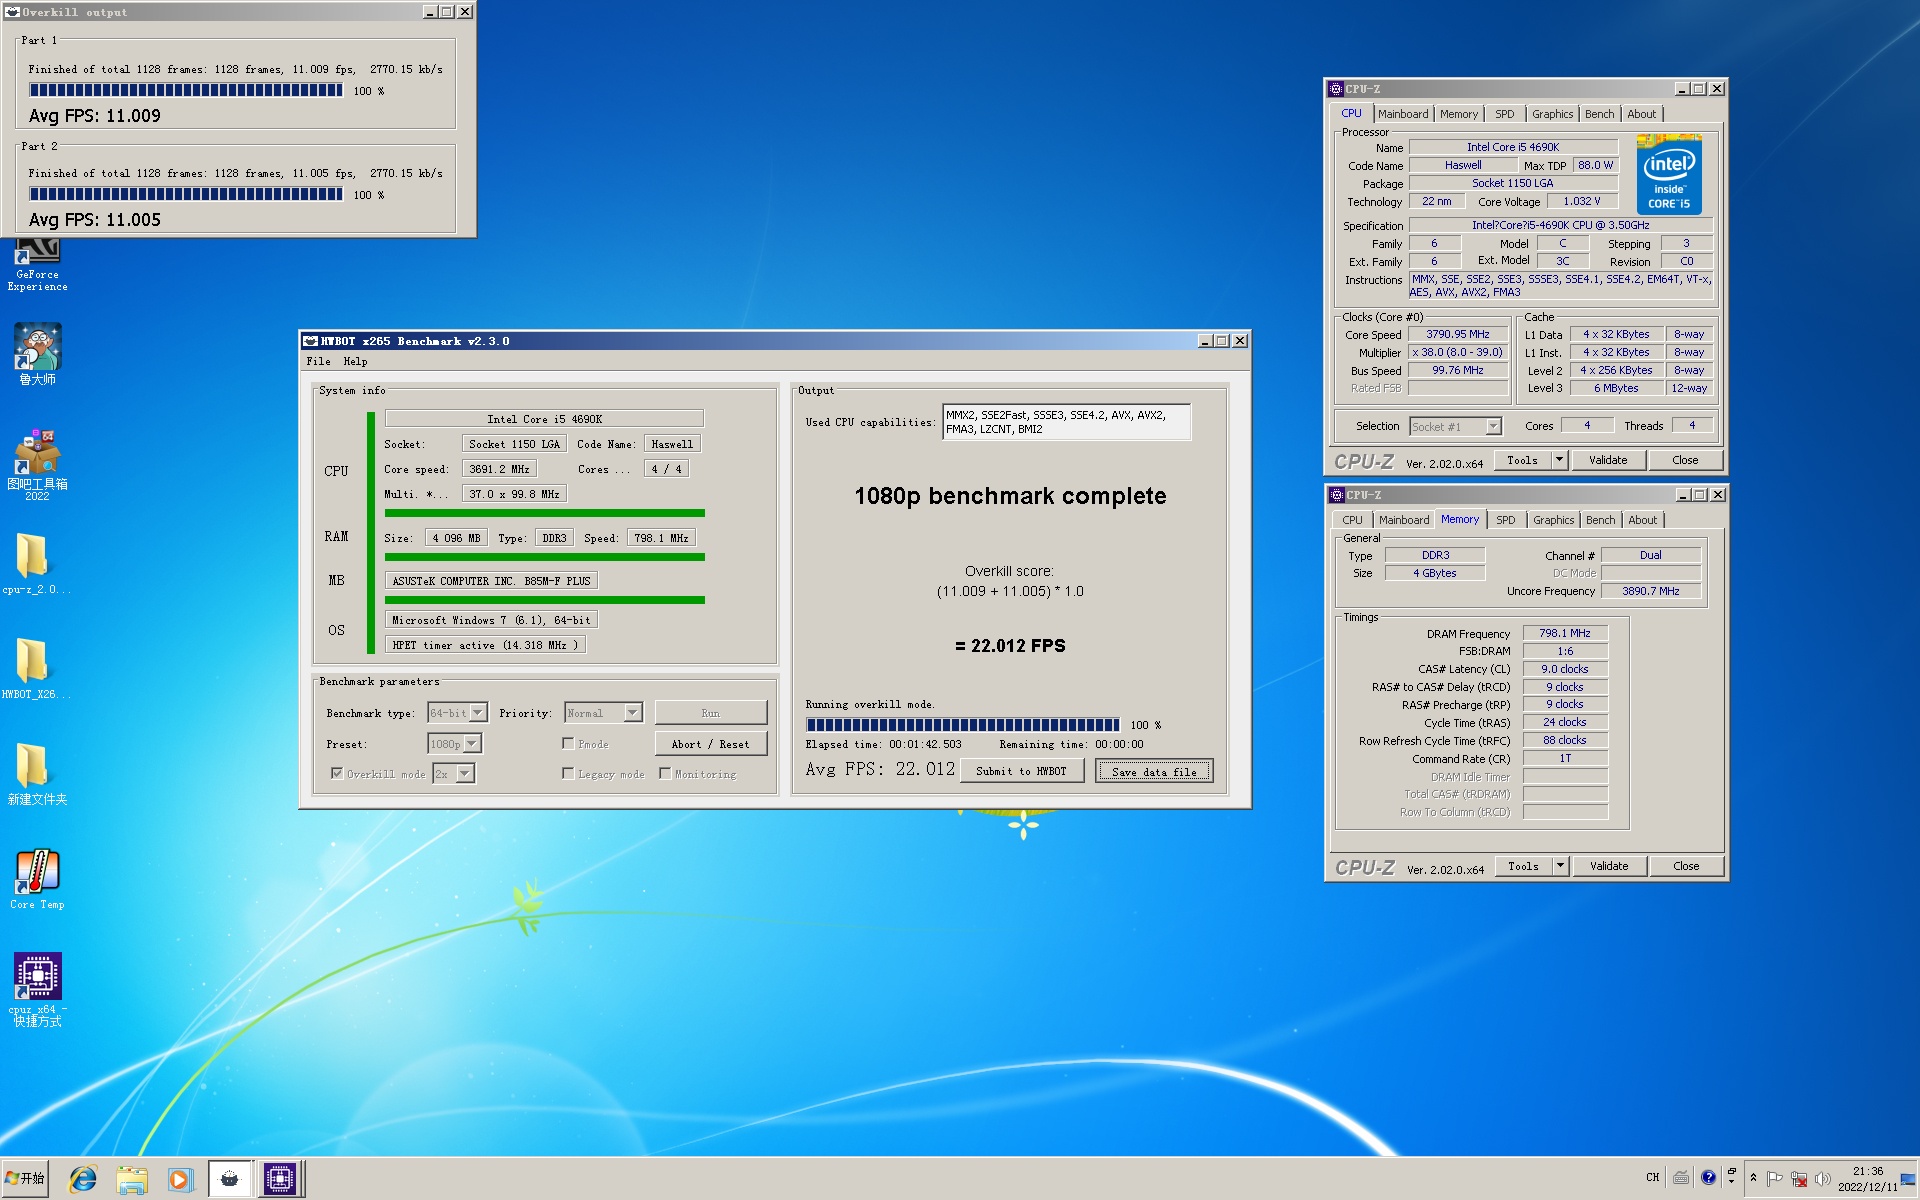Select the cpu-z_2.0 folder on desktop
This screenshot has height=1200, width=1920.
pos(36,564)
